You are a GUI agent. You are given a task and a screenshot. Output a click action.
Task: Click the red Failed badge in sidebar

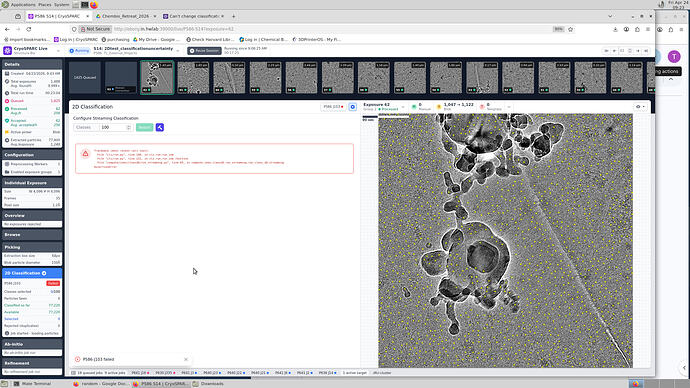53,283
